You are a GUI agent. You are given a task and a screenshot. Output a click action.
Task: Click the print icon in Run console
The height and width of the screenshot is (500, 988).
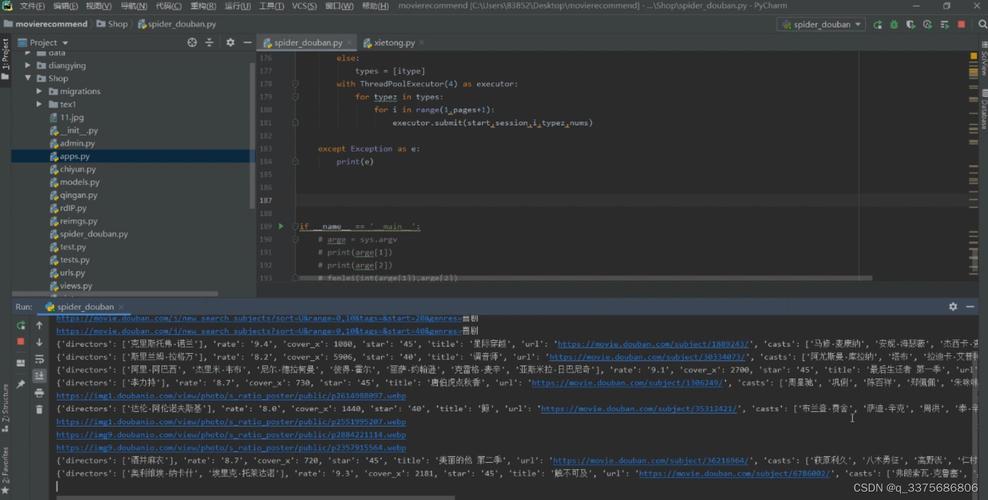coord(39,393)
